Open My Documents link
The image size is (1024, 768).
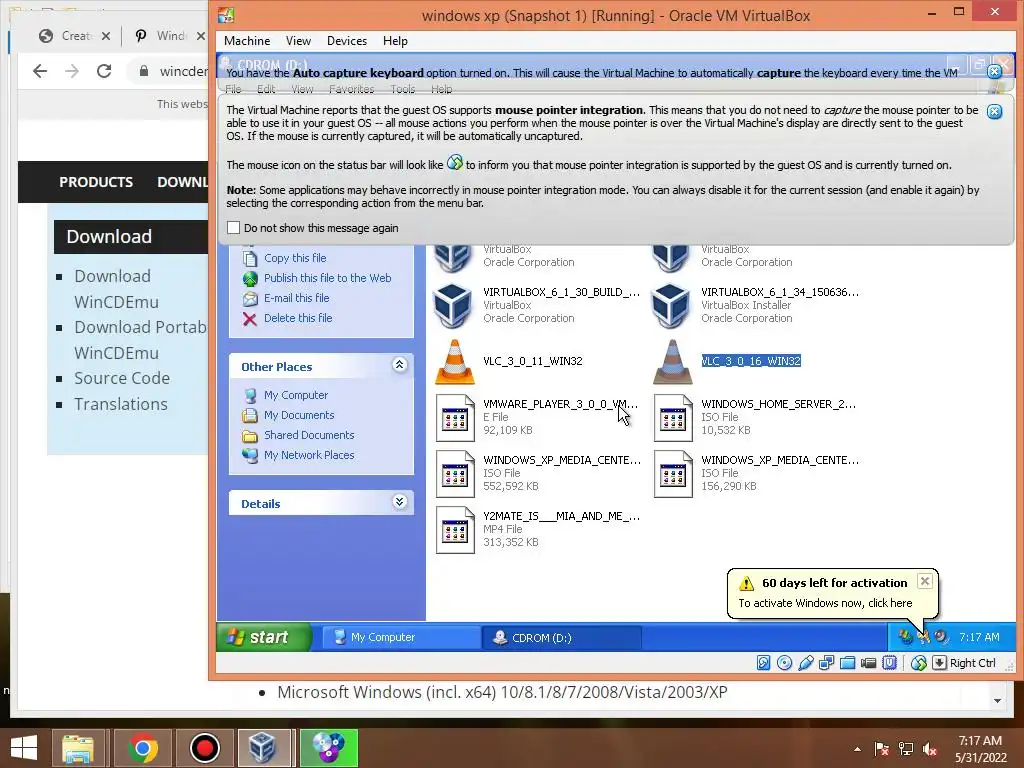299,415
